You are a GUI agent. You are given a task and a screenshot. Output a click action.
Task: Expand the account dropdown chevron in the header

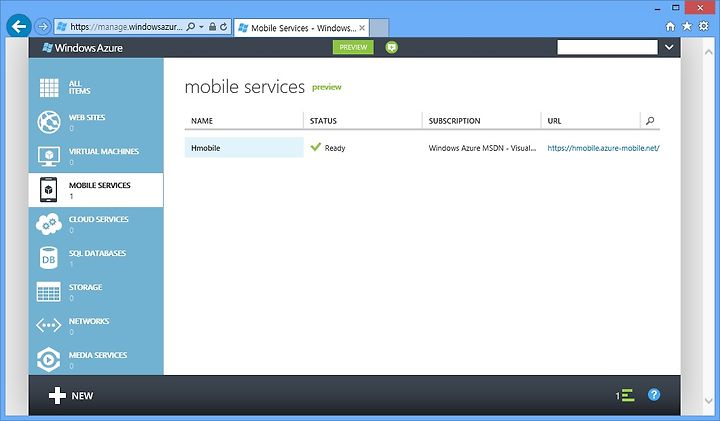tap(669, 47)
